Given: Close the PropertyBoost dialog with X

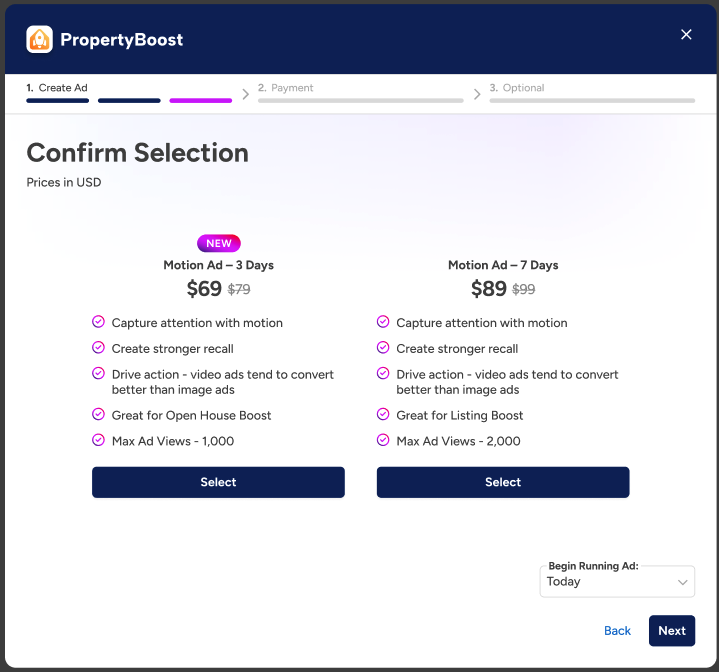Looking at the screenshot, I should click(686, 34).
